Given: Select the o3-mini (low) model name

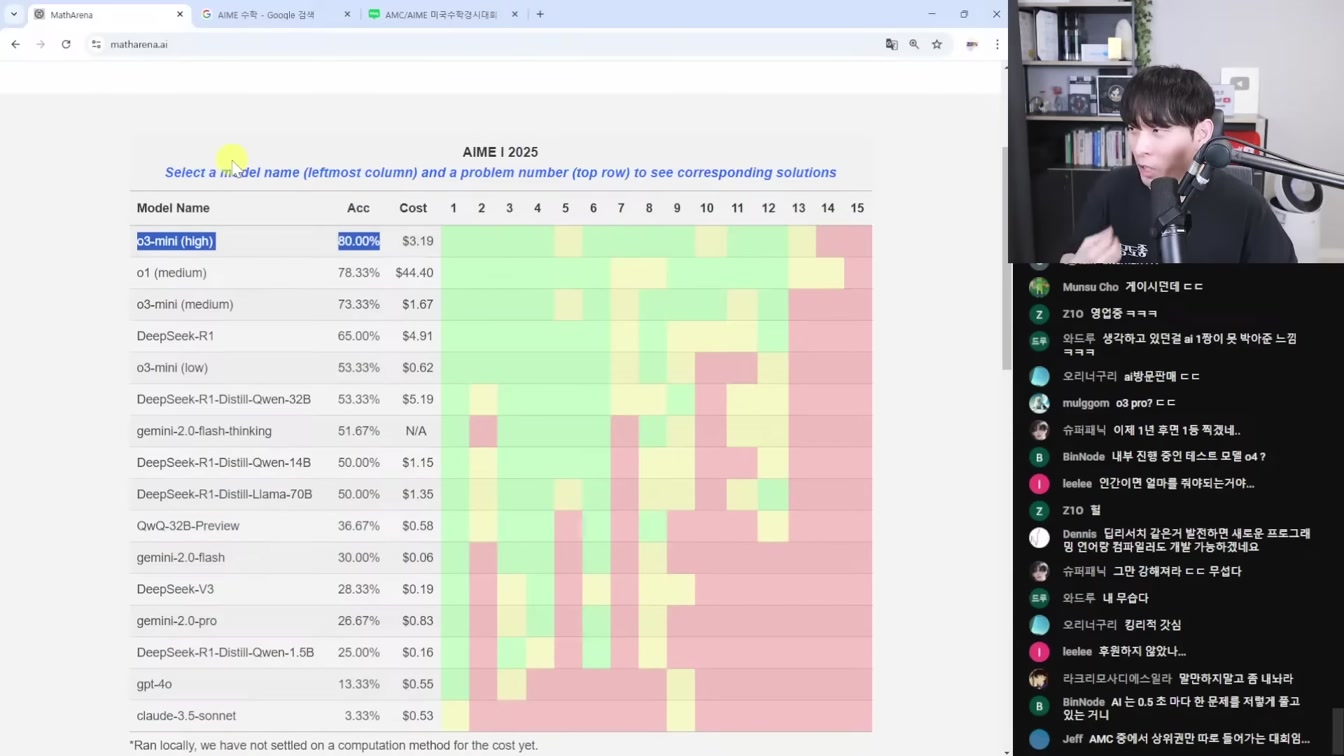Looking at the screenshot, I should tap(172, 368).
